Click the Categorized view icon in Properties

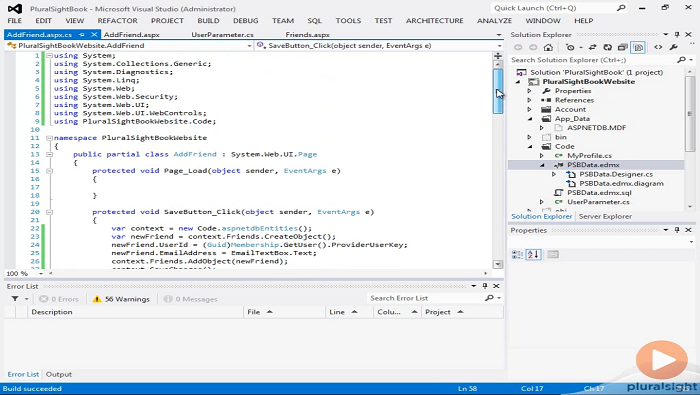coord(517,254)
